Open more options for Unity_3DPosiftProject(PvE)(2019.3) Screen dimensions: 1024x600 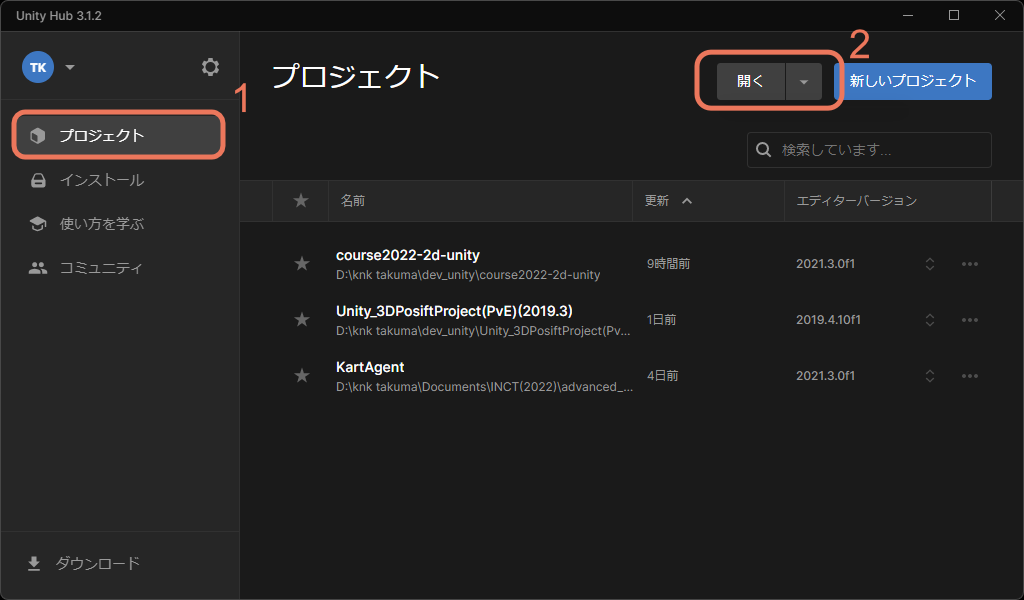970,320
